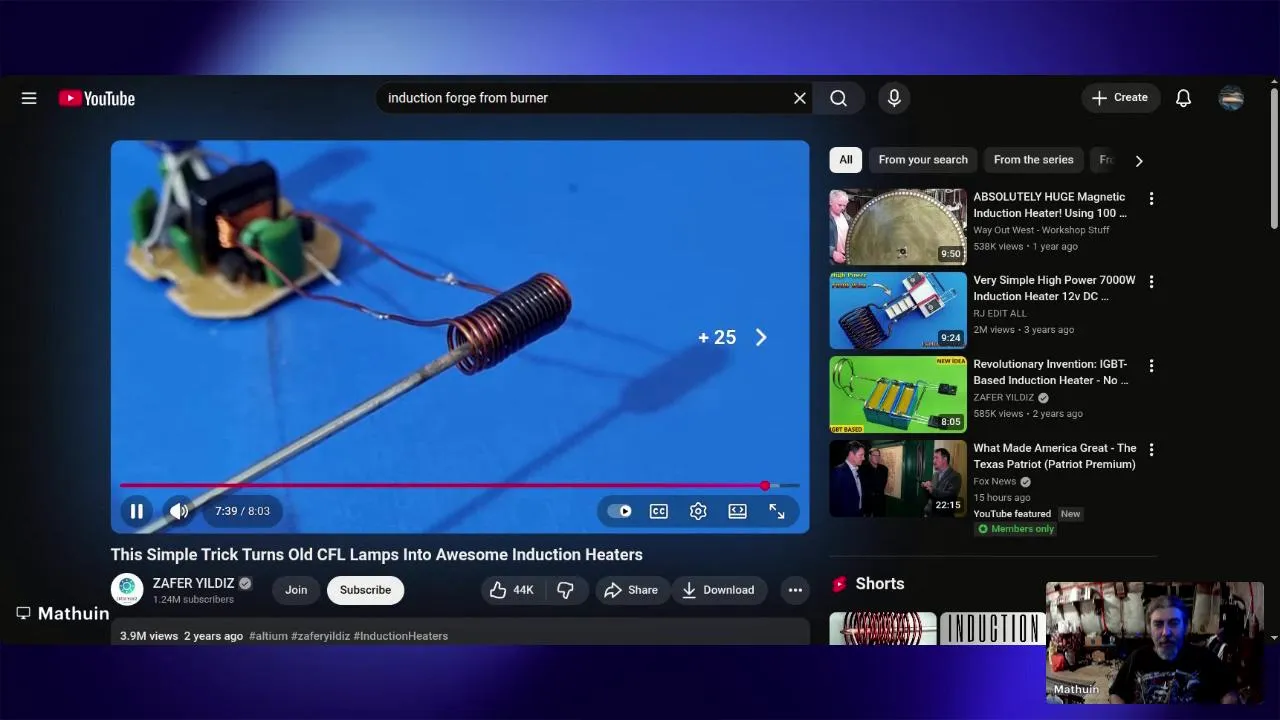Start voice search with the microphone
Image resolution: width=1280 pixels, height=720 pixels.
[894, 98]
